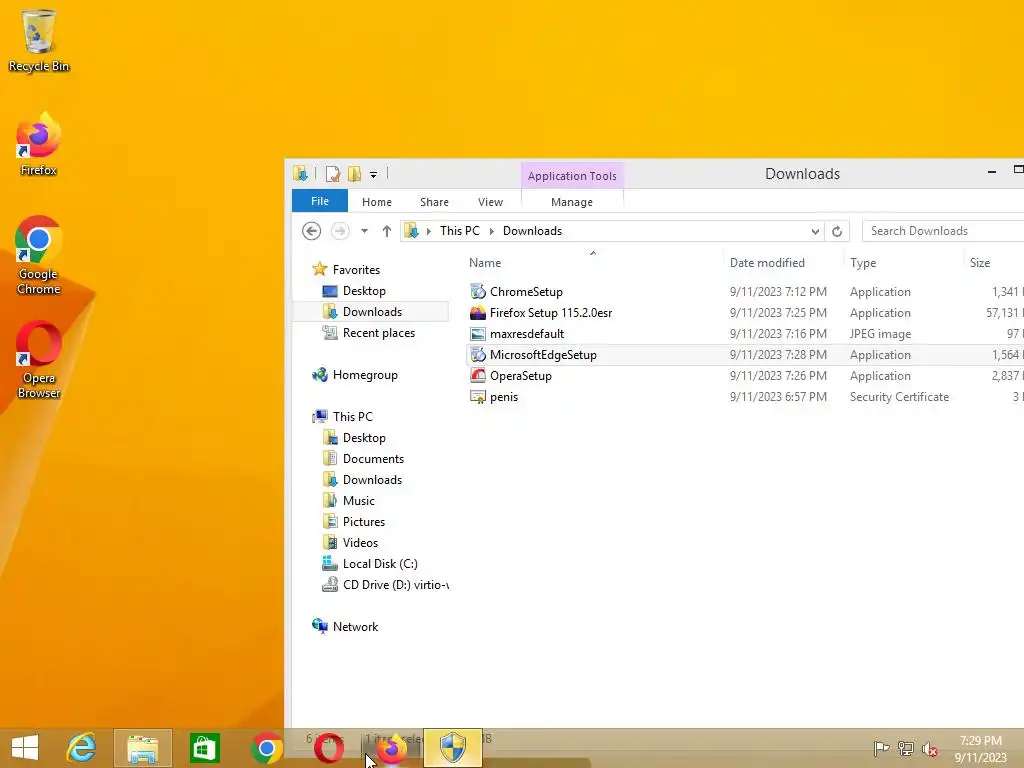Click the Forward navigation arrow
Image resolution: width=1024 pixels, height=768 pixels.
pos(340,231)
